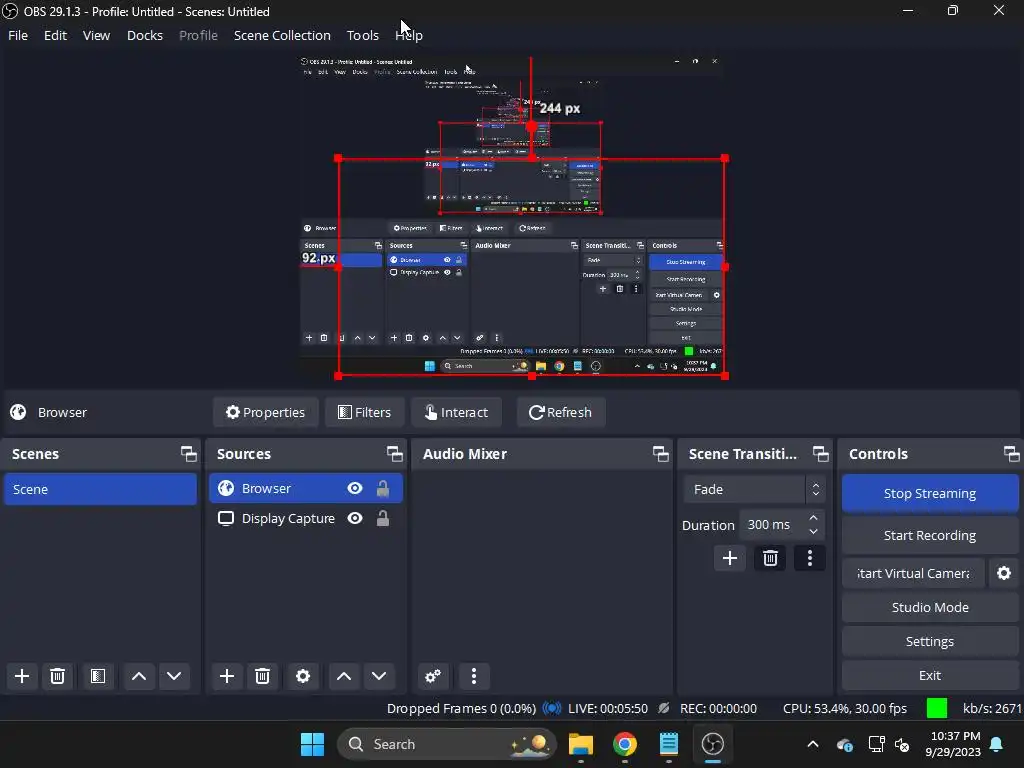The image size is (1024, 768).
Task: Open virtual camera settings gear
Action: [x=1004, y=573]
